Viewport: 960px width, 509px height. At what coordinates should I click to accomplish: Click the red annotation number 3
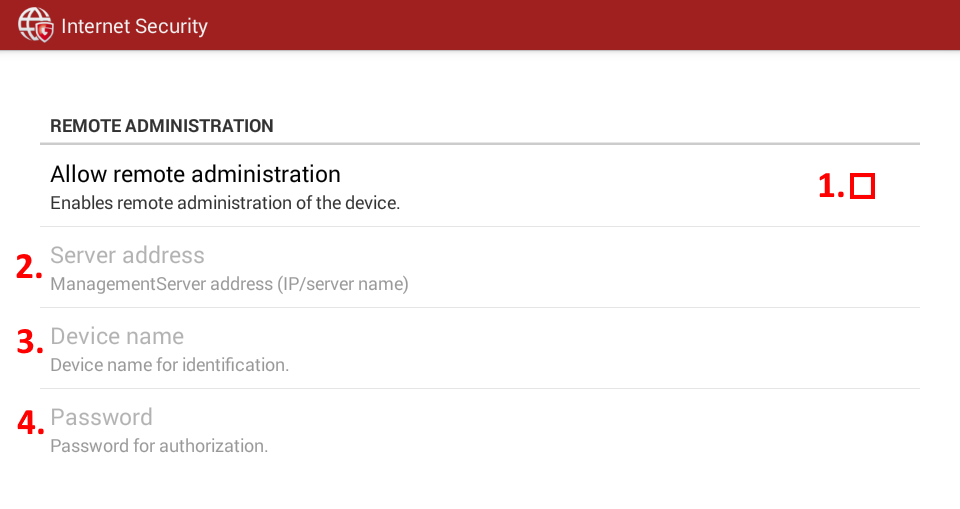pyautogui.click(x=29, y=342)
